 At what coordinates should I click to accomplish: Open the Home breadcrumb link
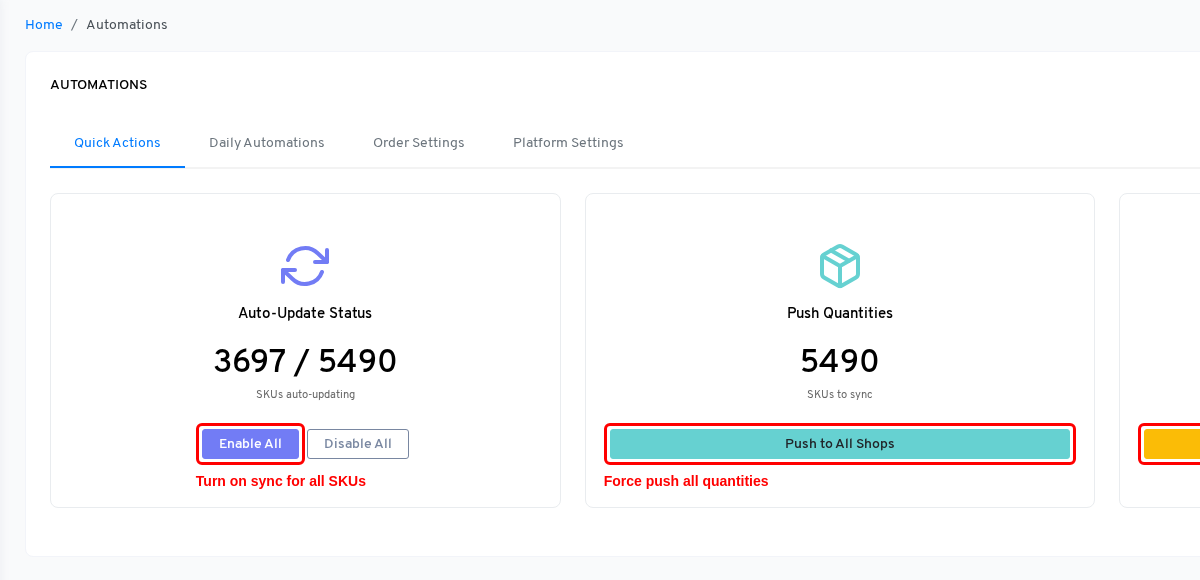click(x=43, y=24)
